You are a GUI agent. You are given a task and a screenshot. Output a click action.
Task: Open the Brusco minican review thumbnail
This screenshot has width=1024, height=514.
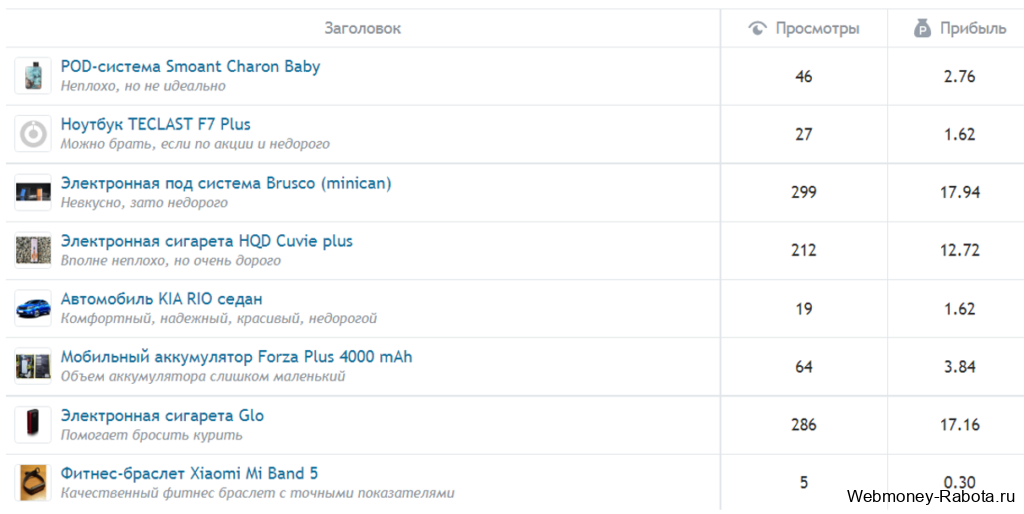[x=33, y=192]
